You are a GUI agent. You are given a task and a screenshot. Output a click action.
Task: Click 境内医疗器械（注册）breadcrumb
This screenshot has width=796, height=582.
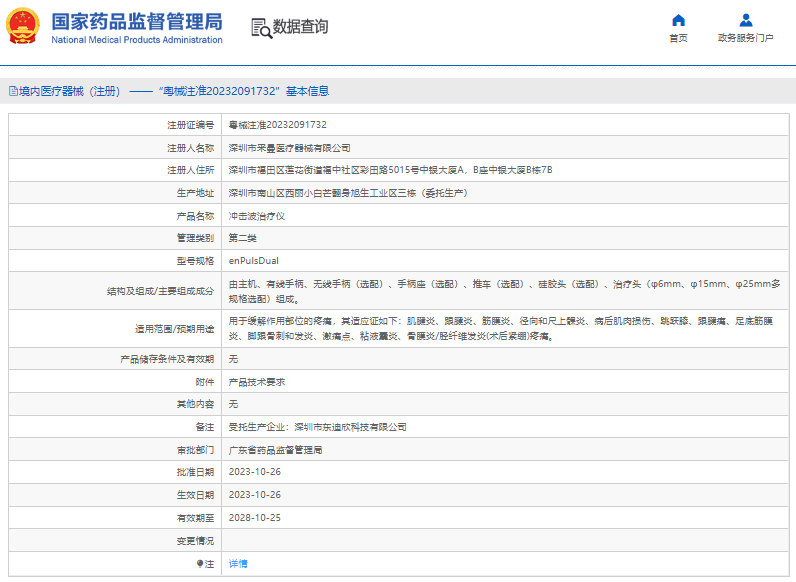point(70,91)
